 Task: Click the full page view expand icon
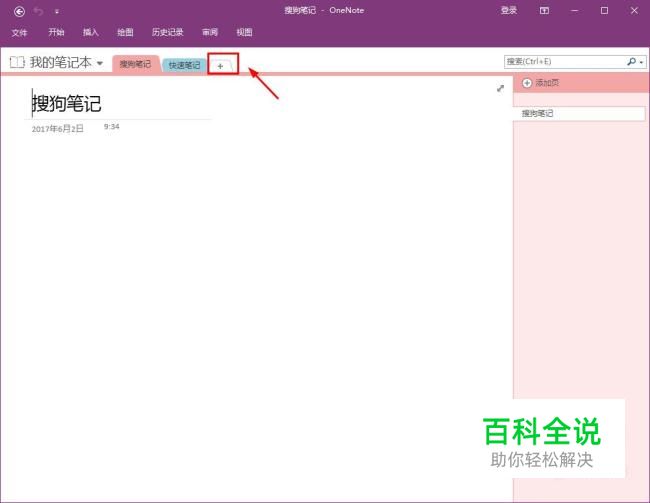click(x=500, y=88)
